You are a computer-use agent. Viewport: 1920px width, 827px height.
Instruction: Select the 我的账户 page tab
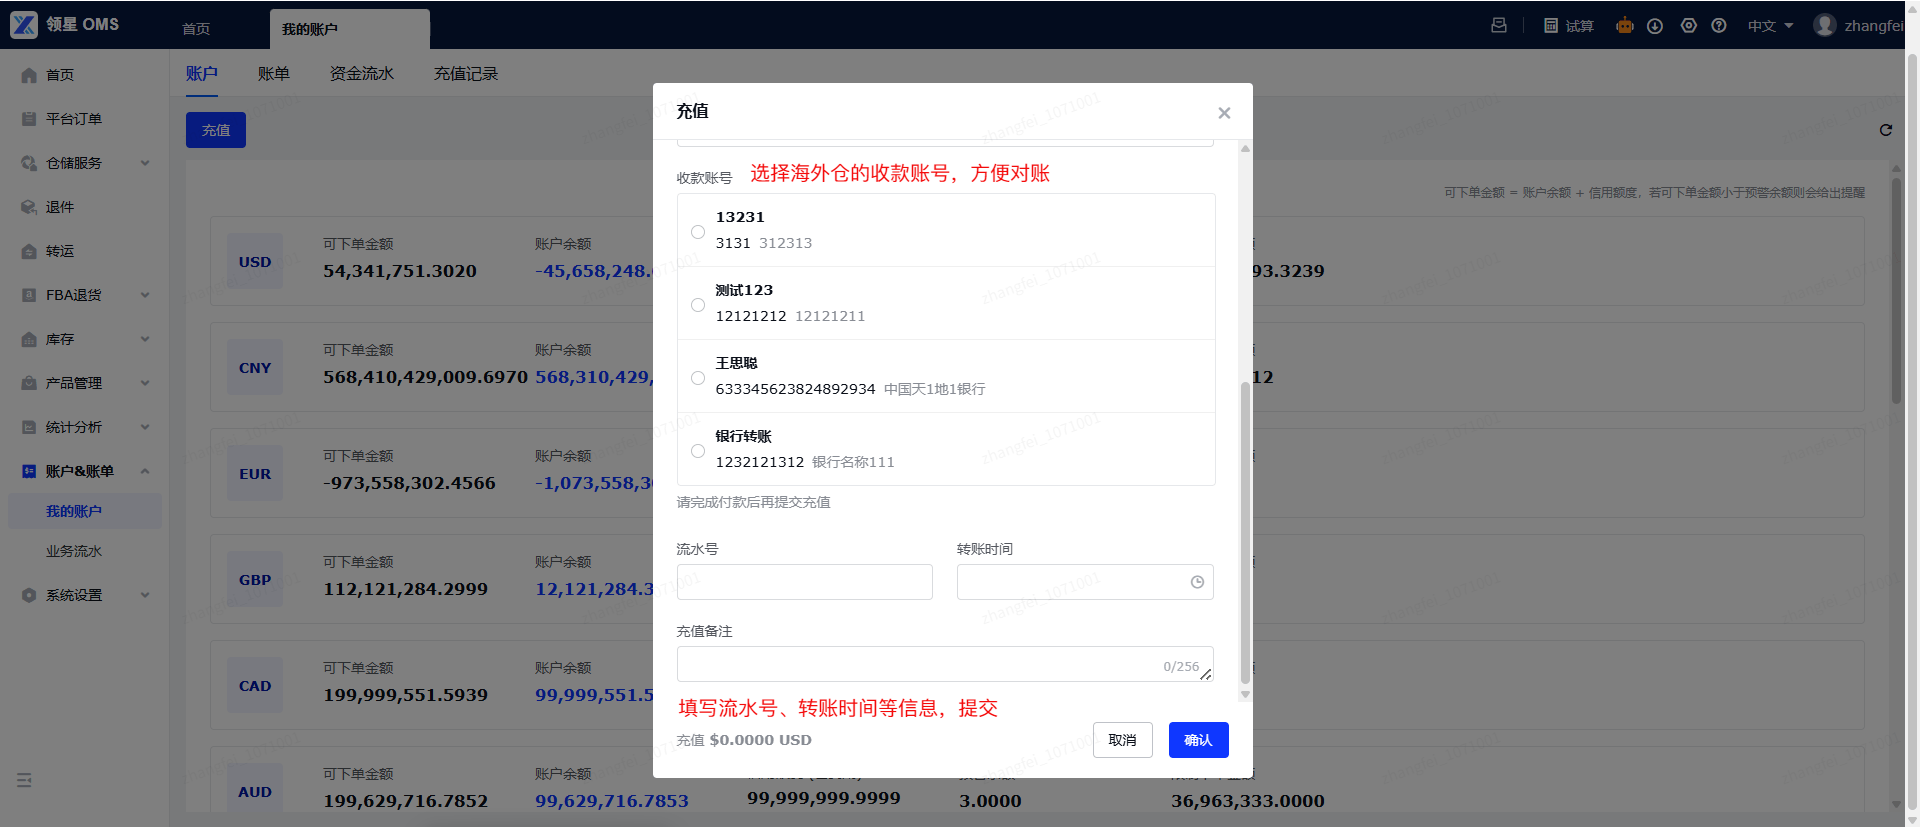(350, 29)
